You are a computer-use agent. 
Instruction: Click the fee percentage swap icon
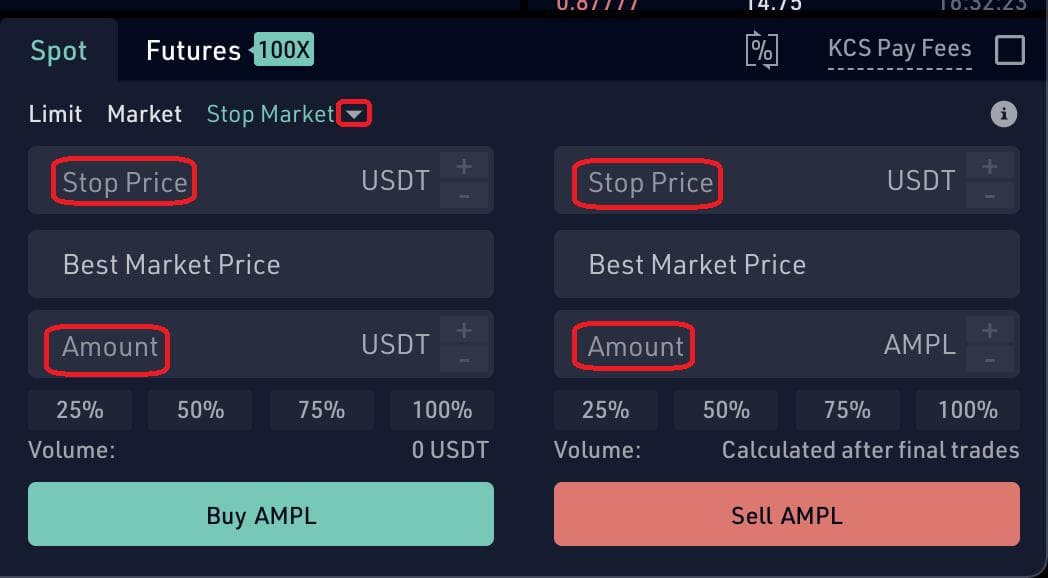(762, 50)
